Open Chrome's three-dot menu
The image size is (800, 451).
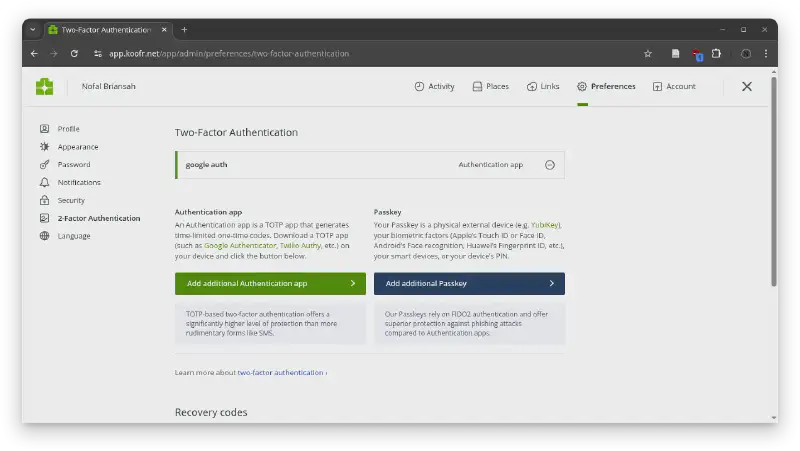(767, 53)
